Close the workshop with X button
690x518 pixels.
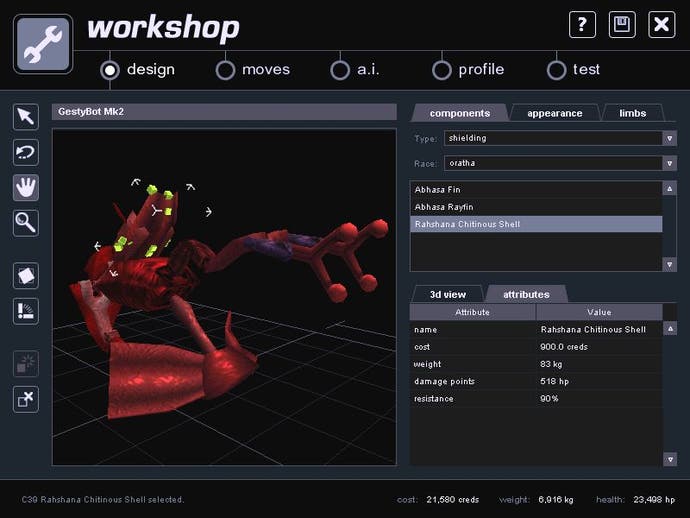[661, 25]
